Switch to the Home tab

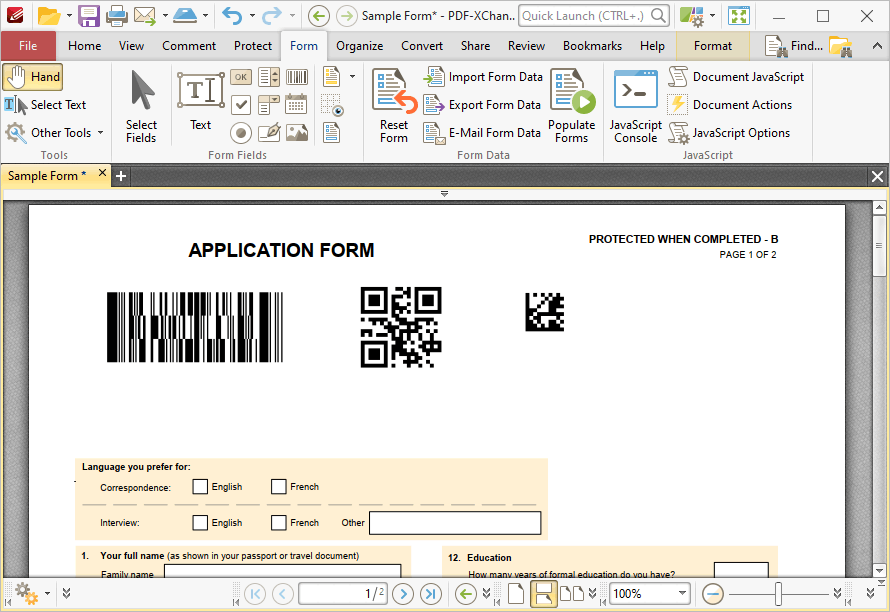pyautogui.click(x=85, y=46)
